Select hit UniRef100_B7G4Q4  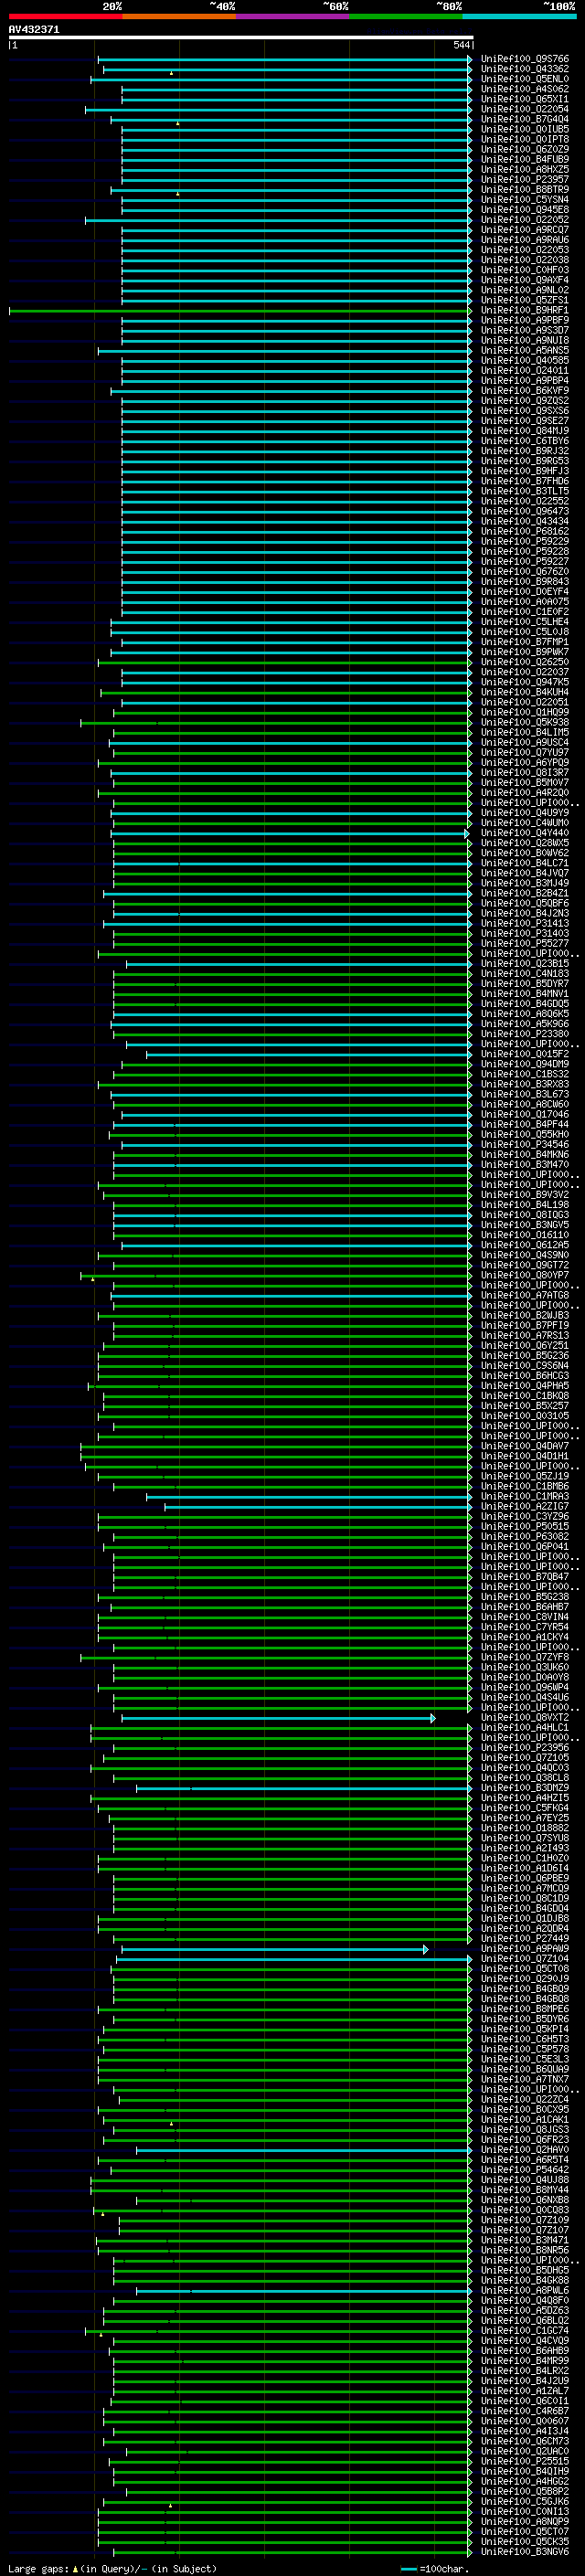(525, 119)
